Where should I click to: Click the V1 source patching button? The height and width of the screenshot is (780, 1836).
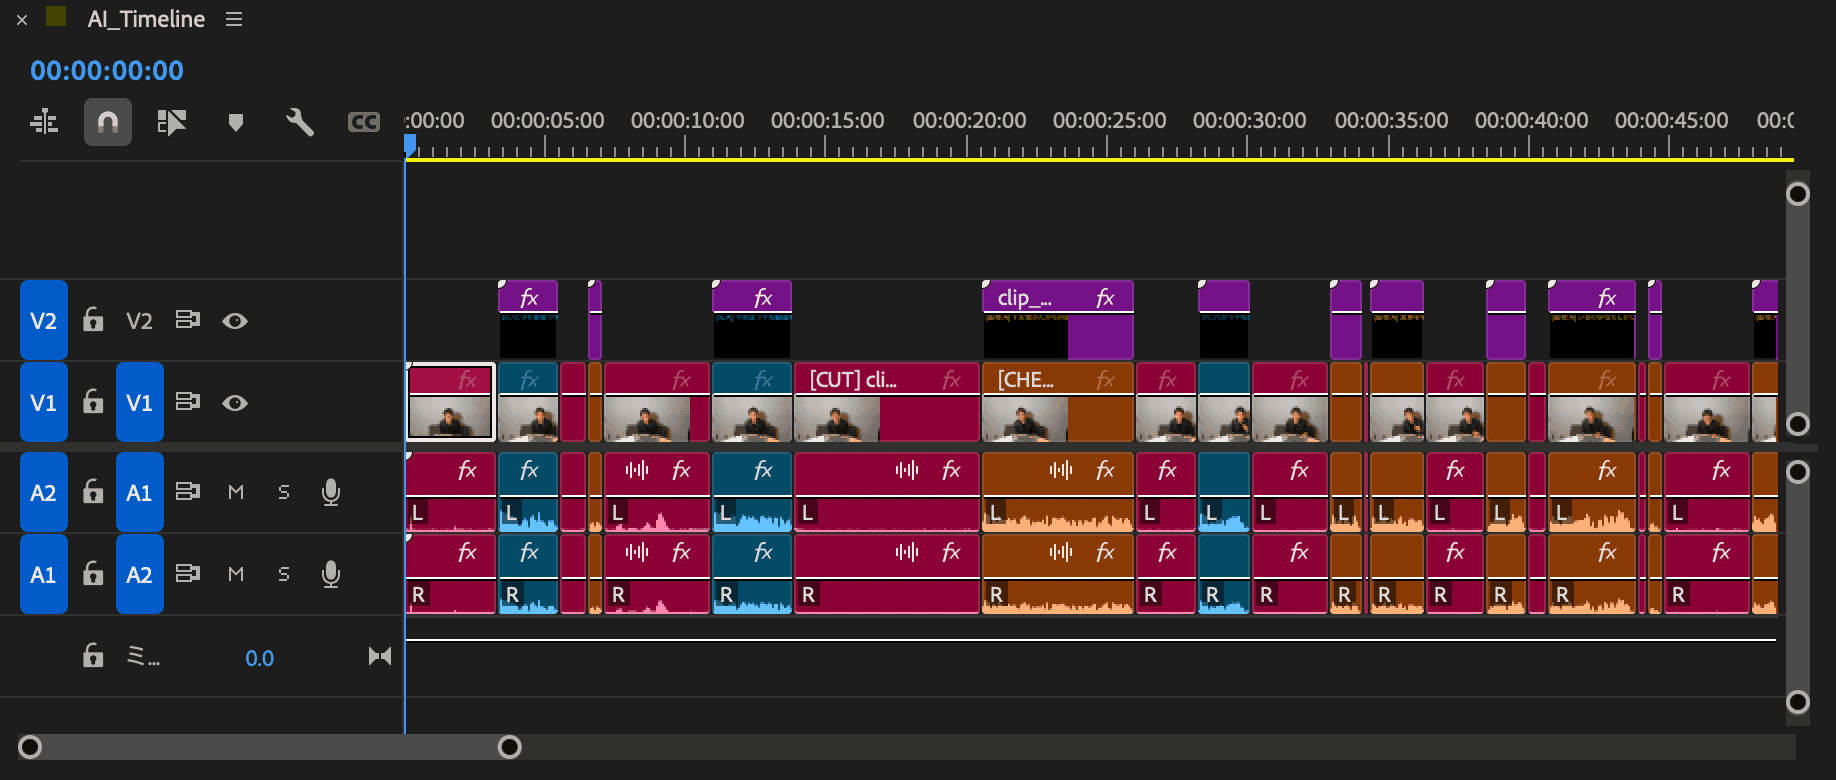click(43, 402)
